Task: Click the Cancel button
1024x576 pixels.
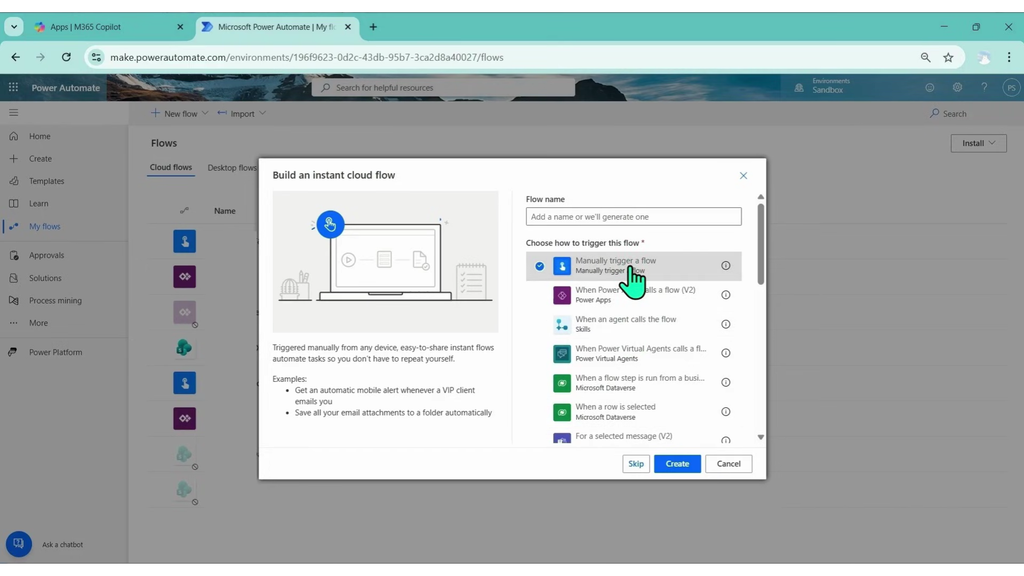Action: tap(728, 464)
